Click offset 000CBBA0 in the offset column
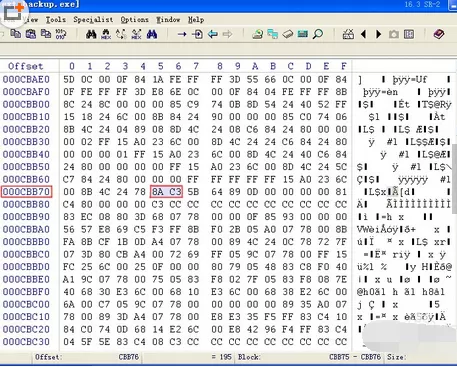This screenshot has width=457, height=374. point(26,229)
